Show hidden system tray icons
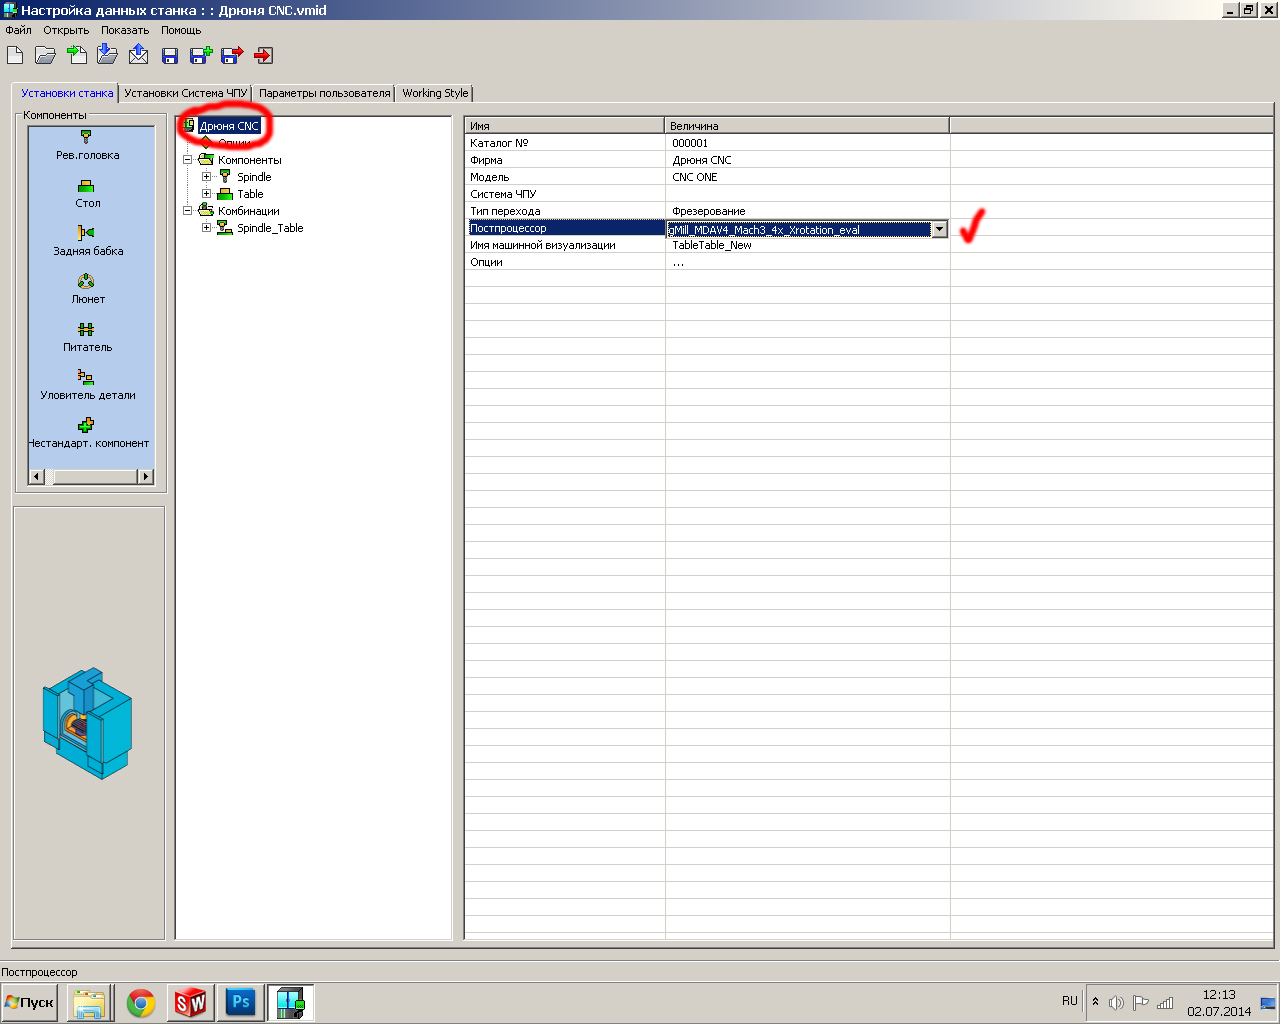This screenshot has height=1024, width=1280. pos(1095,1002)
